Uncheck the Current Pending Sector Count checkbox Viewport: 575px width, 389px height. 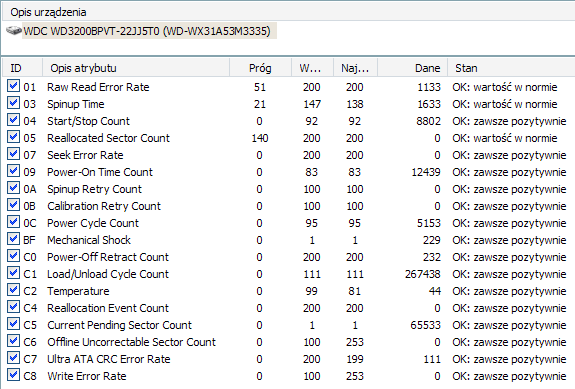point(13,324)
